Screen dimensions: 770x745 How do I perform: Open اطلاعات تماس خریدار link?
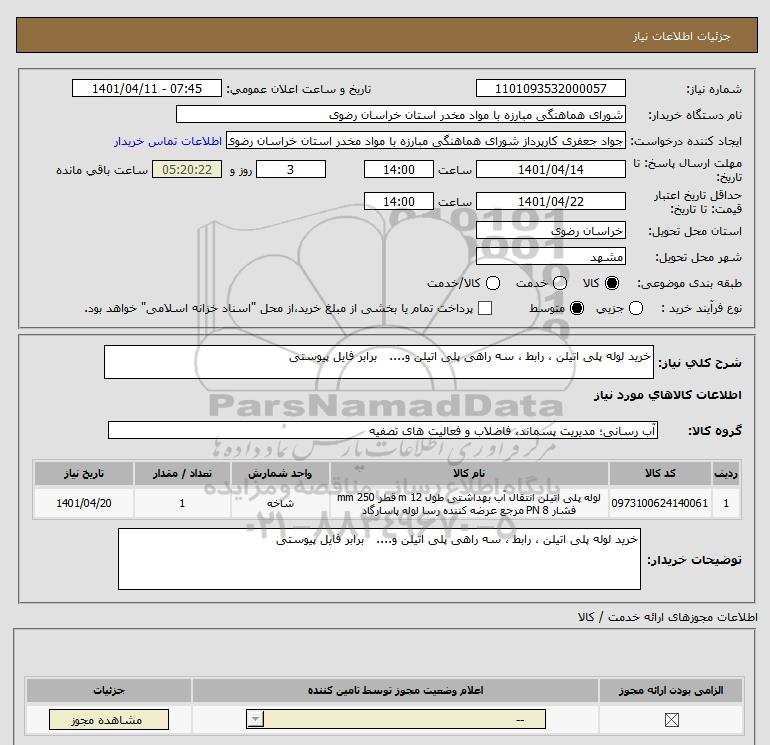(x=168, y=141)
